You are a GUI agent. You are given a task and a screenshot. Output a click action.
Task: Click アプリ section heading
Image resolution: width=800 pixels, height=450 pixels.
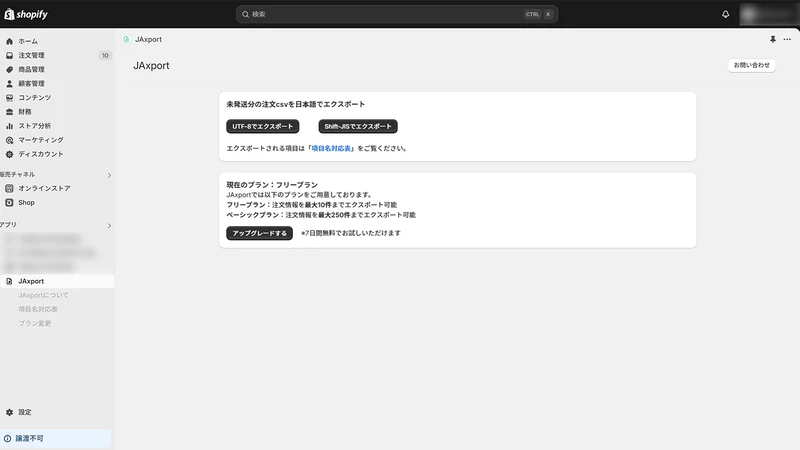coord(8,224)
